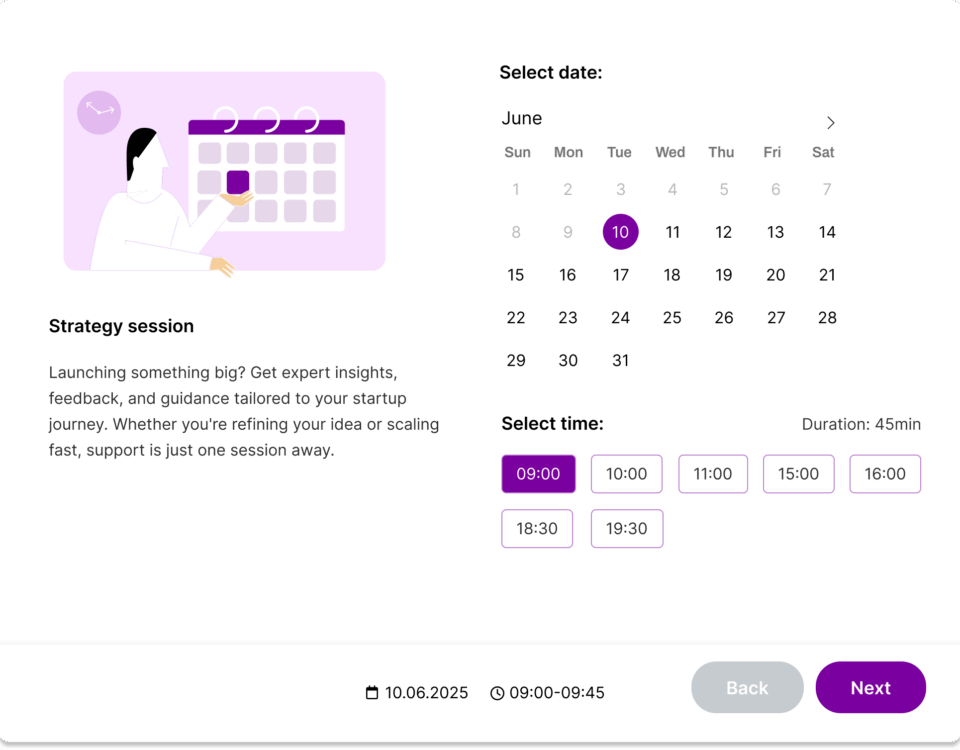Select the 09:00 time slot
This screenshot has height=750, width=960.
[538, 474]
